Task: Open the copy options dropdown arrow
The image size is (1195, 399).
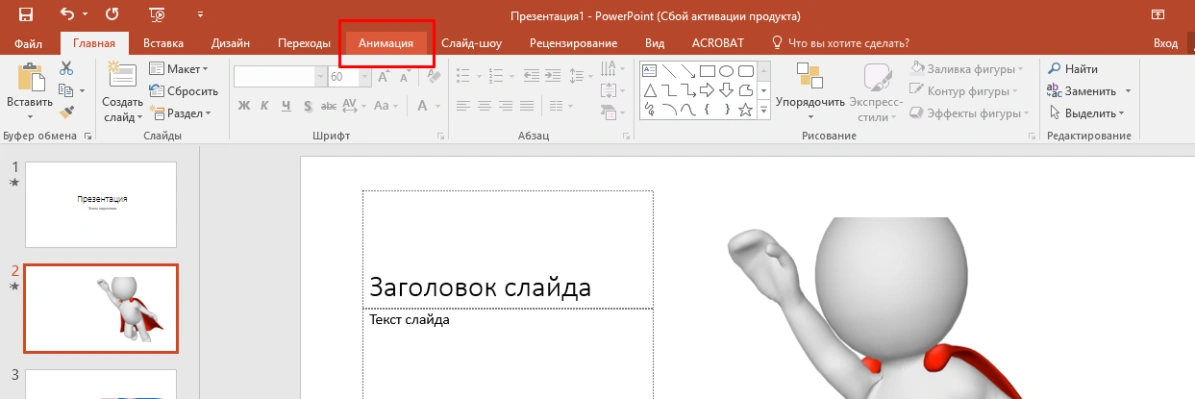Action: click(x=82, y=91)
